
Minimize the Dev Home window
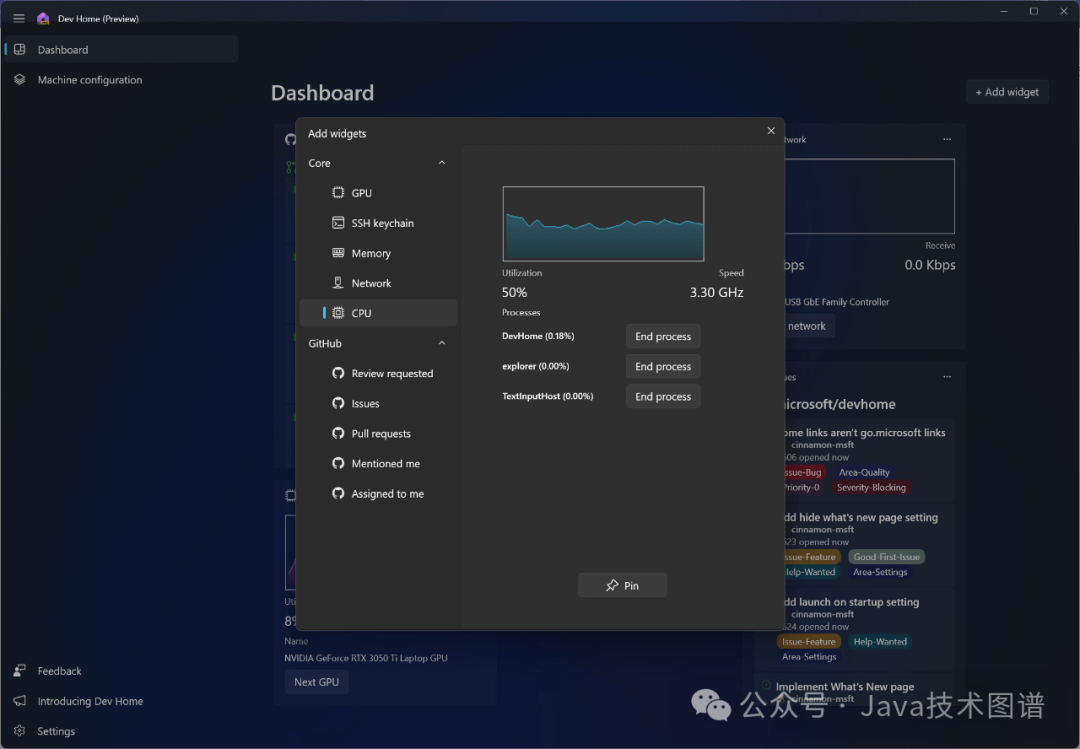pos(1004,11)
